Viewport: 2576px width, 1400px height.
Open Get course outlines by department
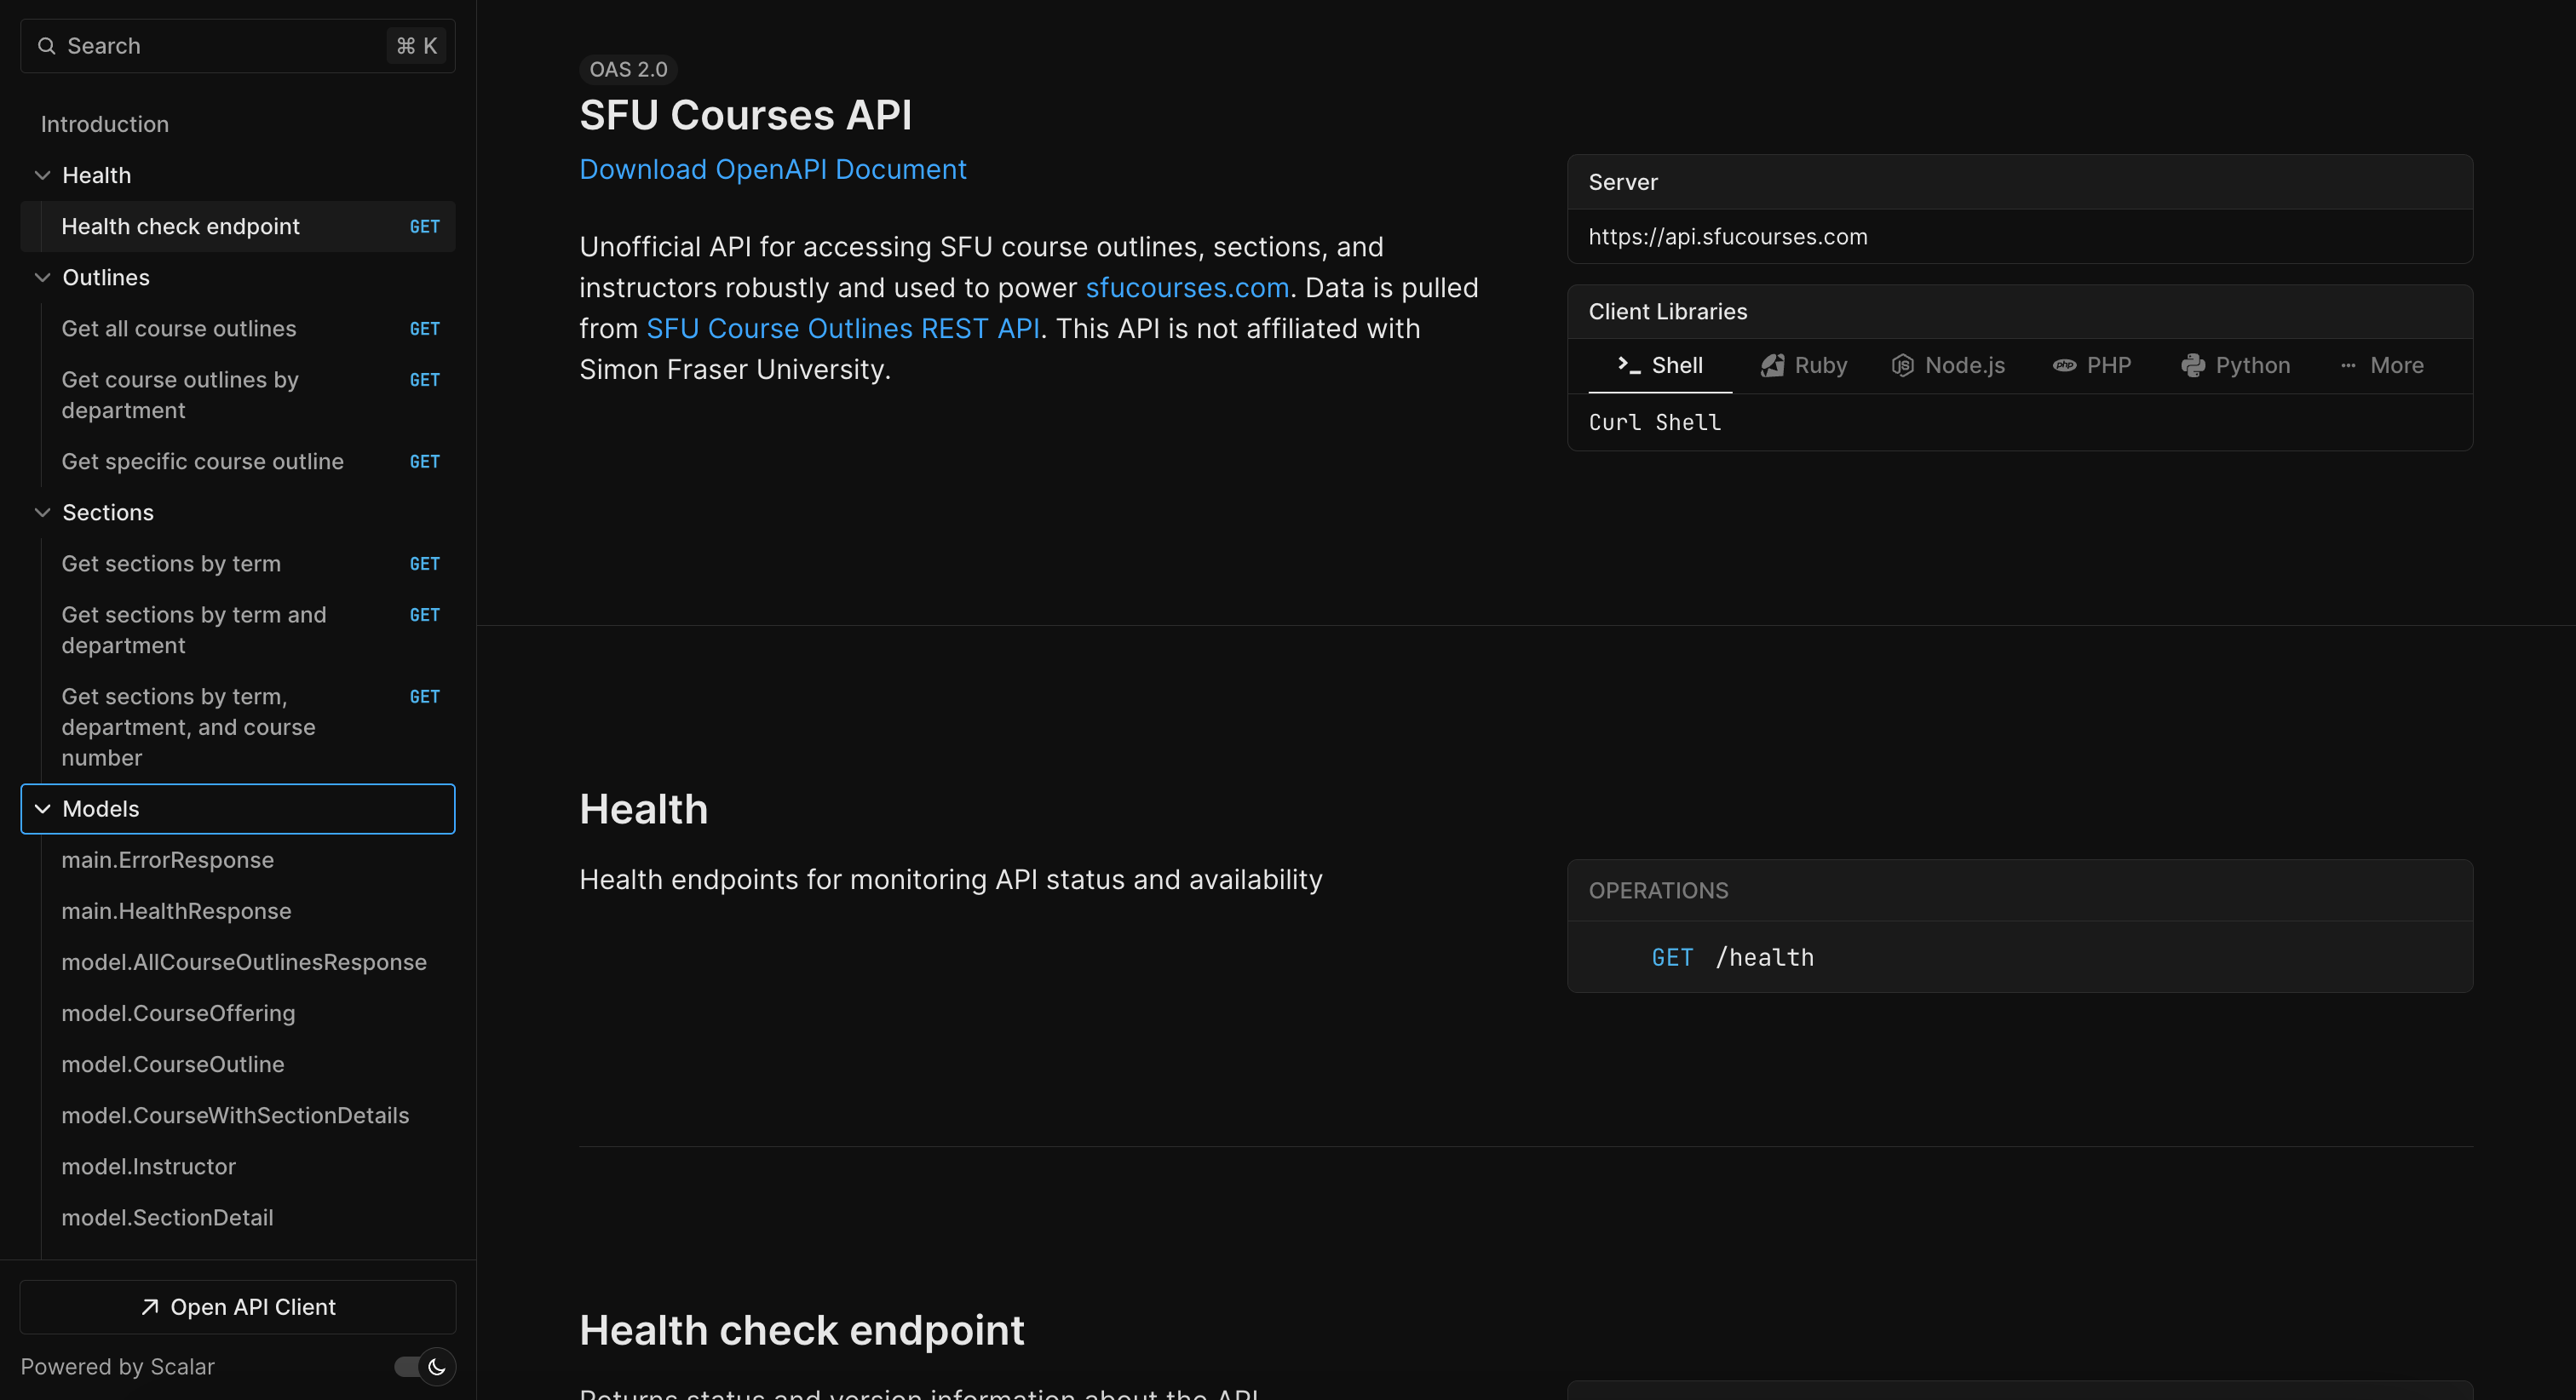coord(238,395)
